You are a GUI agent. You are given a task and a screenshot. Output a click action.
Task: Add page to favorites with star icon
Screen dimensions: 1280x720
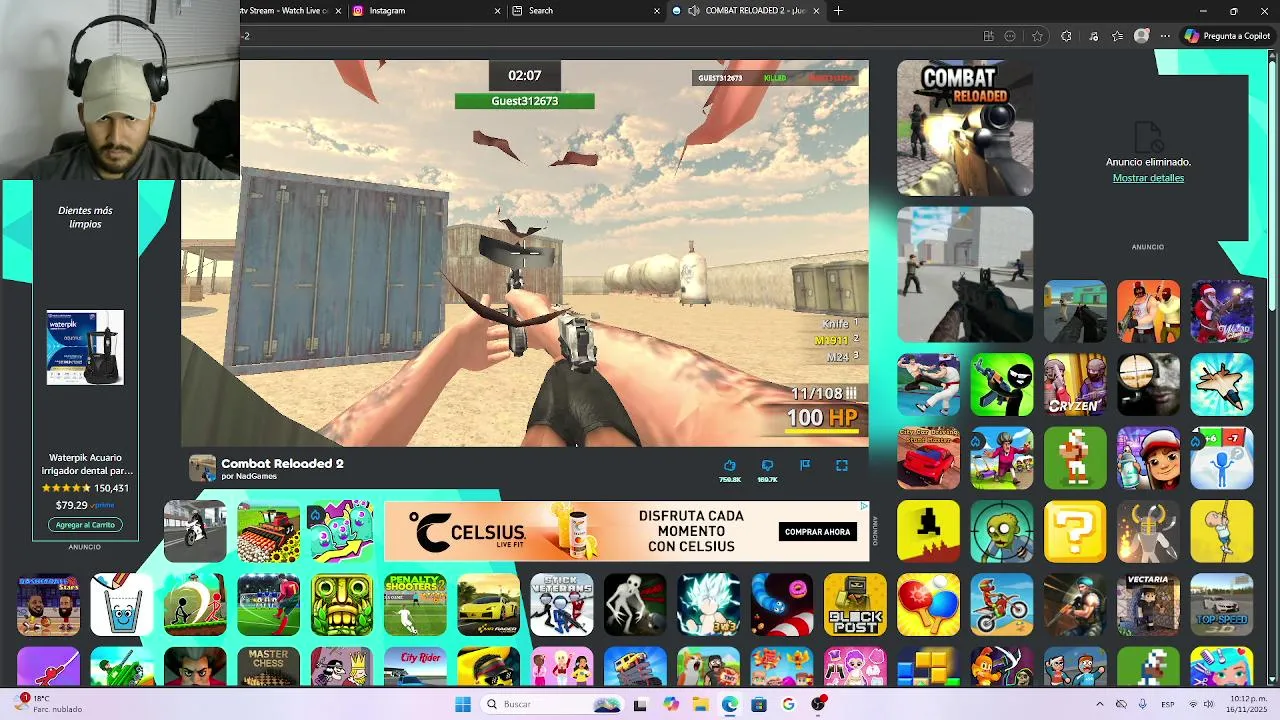1038,36
